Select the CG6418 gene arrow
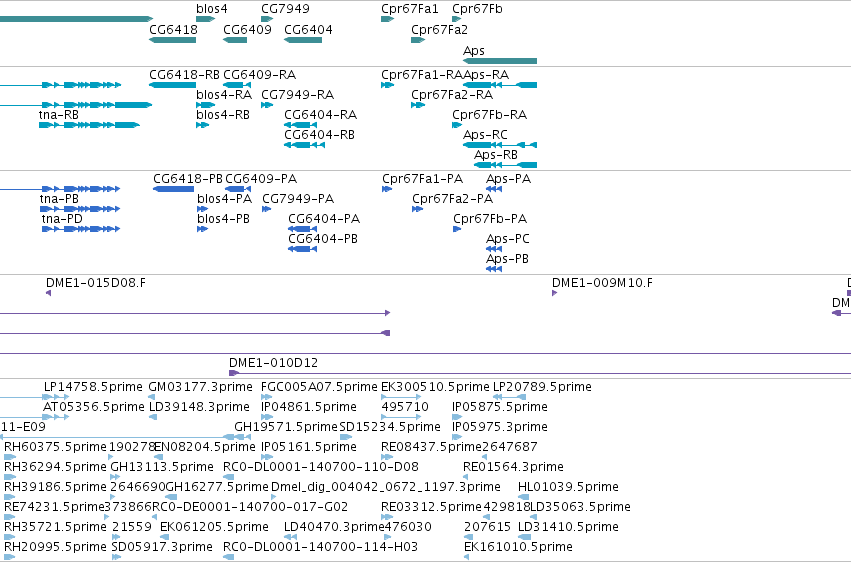The image size is (851, 562). (173, 40)
